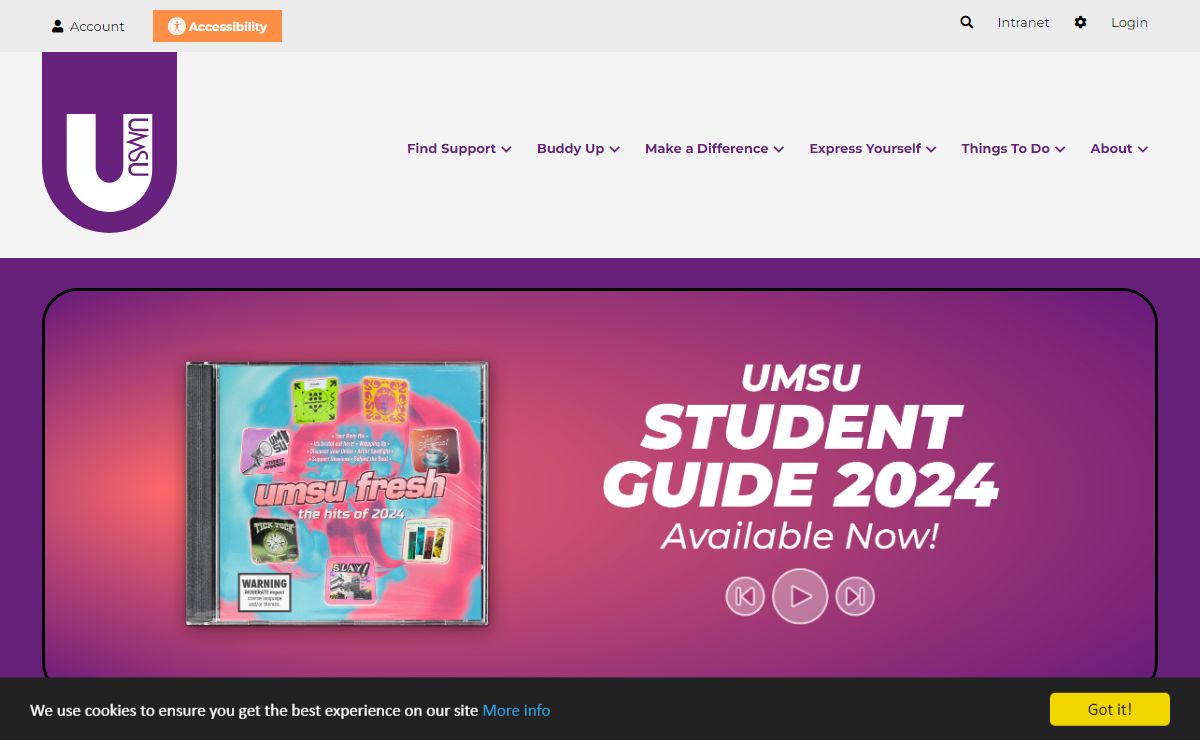Open the Login link
This screenshot has height=740, width=1200.
pos(1129,22)
